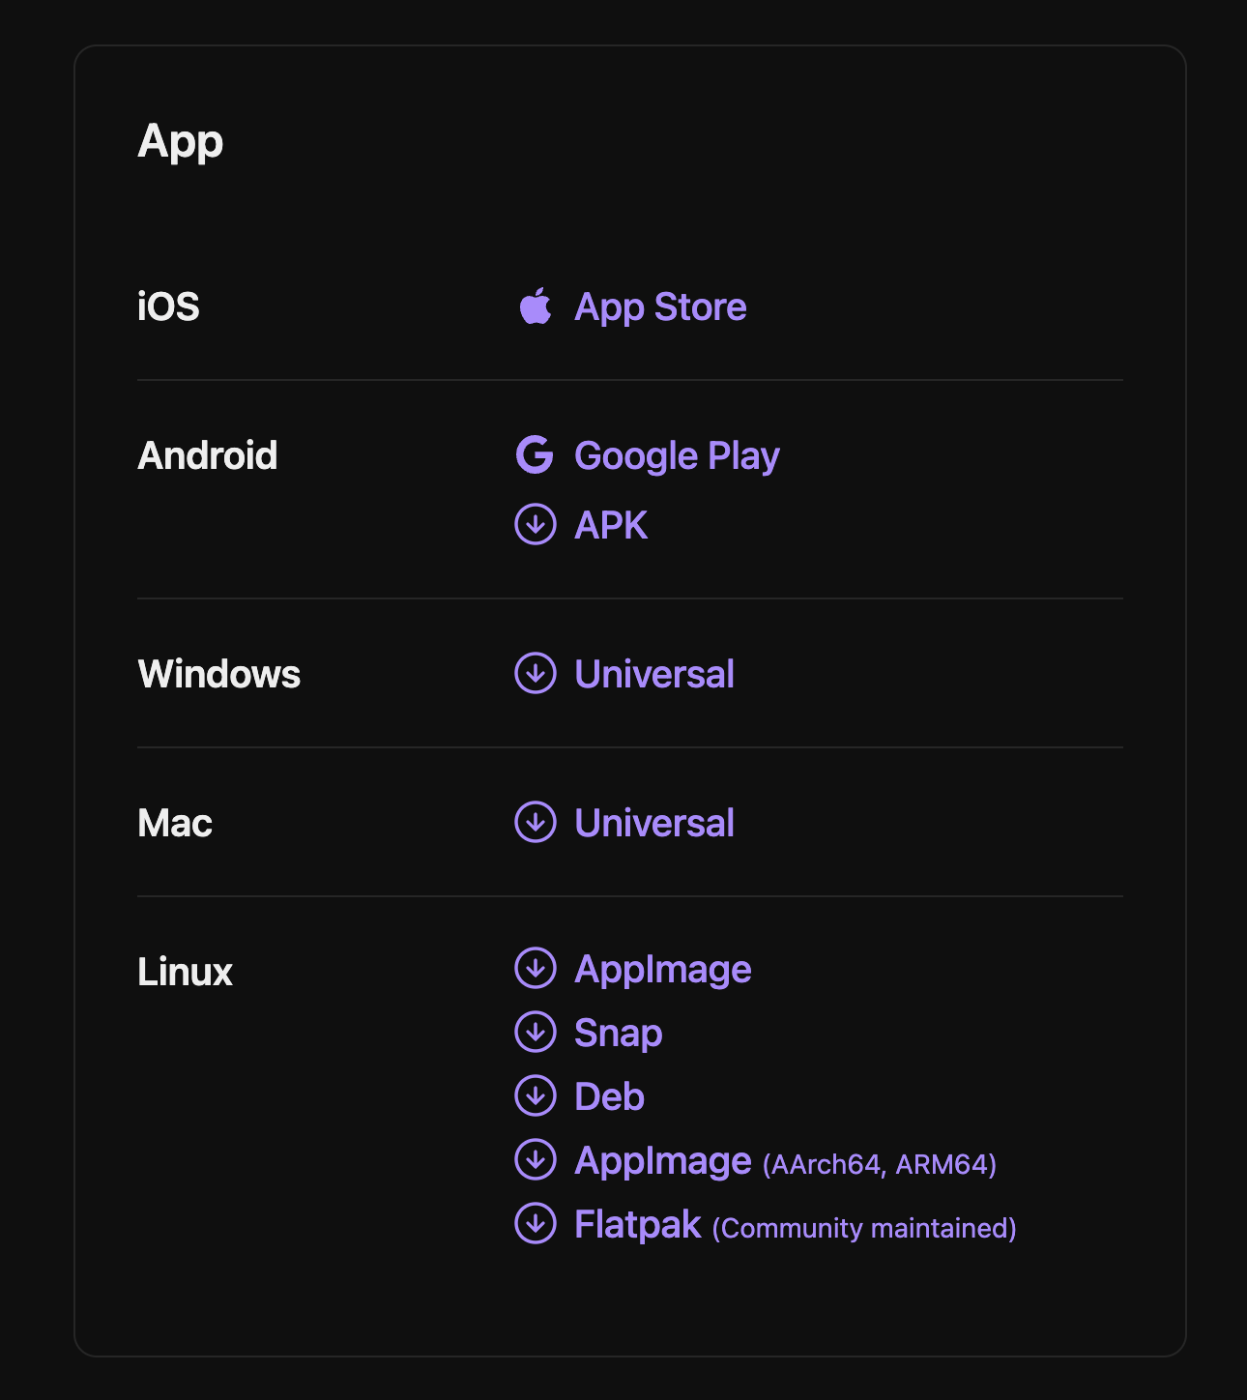Viewport: 1247px width, 1400px height.
Task: Open the Google Play link
Action: tap(677, 456)
